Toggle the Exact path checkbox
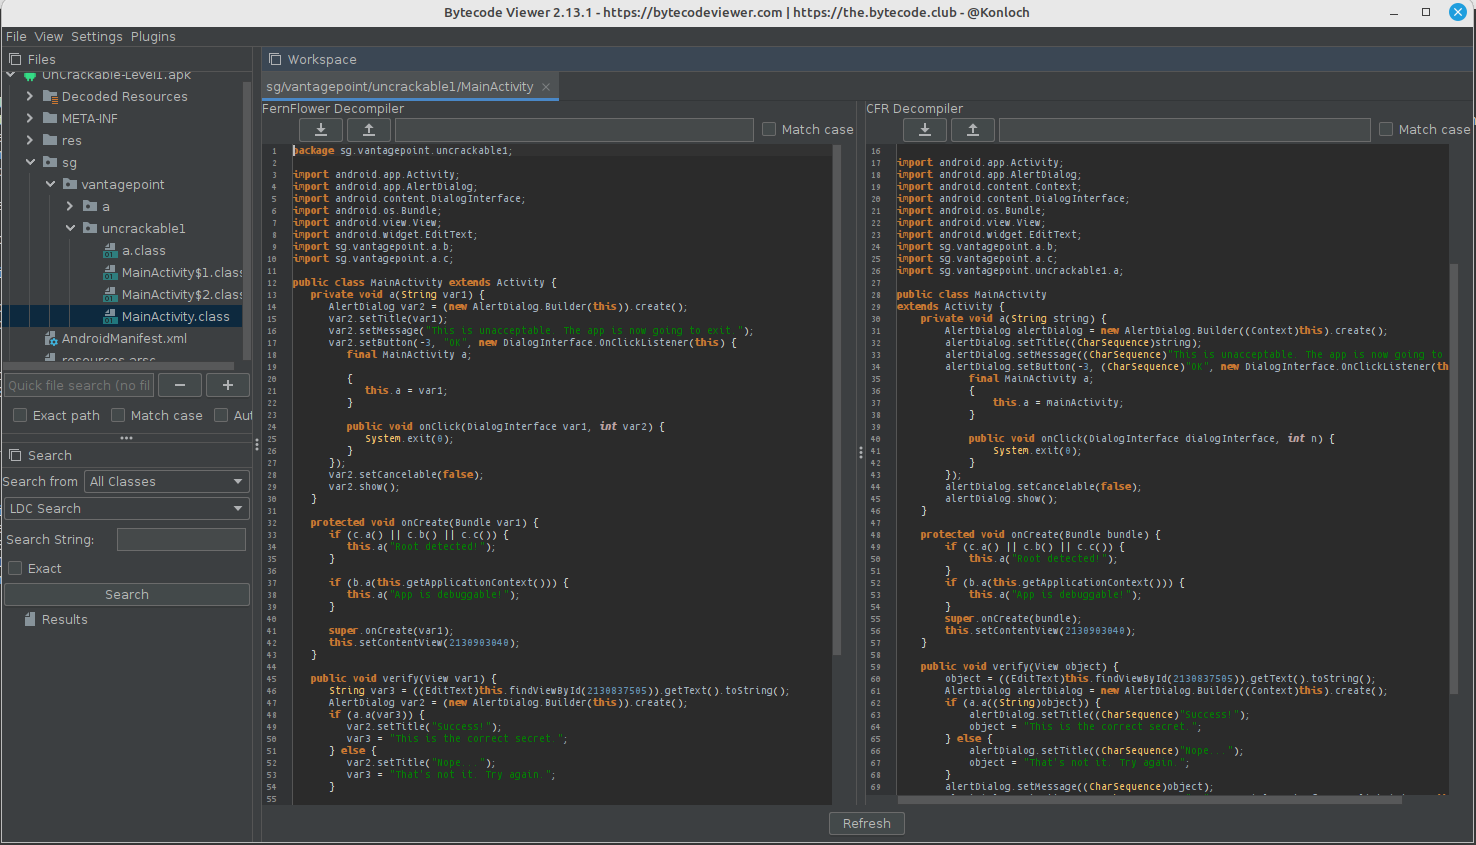The height and width of the screenshot is (845, 1476). pos(20,415)
